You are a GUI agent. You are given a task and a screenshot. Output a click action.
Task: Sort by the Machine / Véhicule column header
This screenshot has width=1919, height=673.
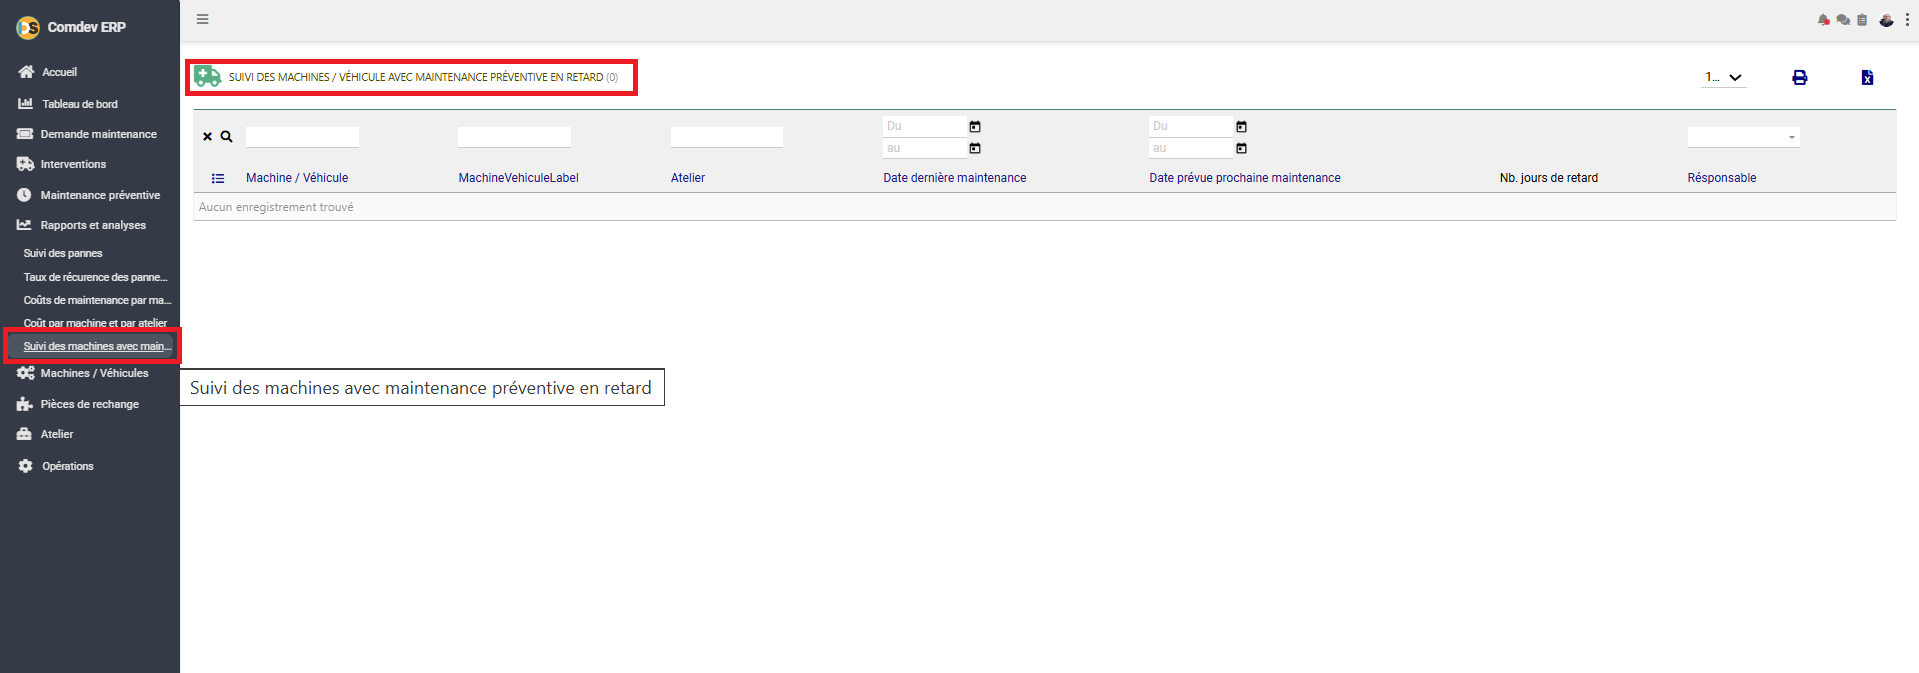click(297, 178)
